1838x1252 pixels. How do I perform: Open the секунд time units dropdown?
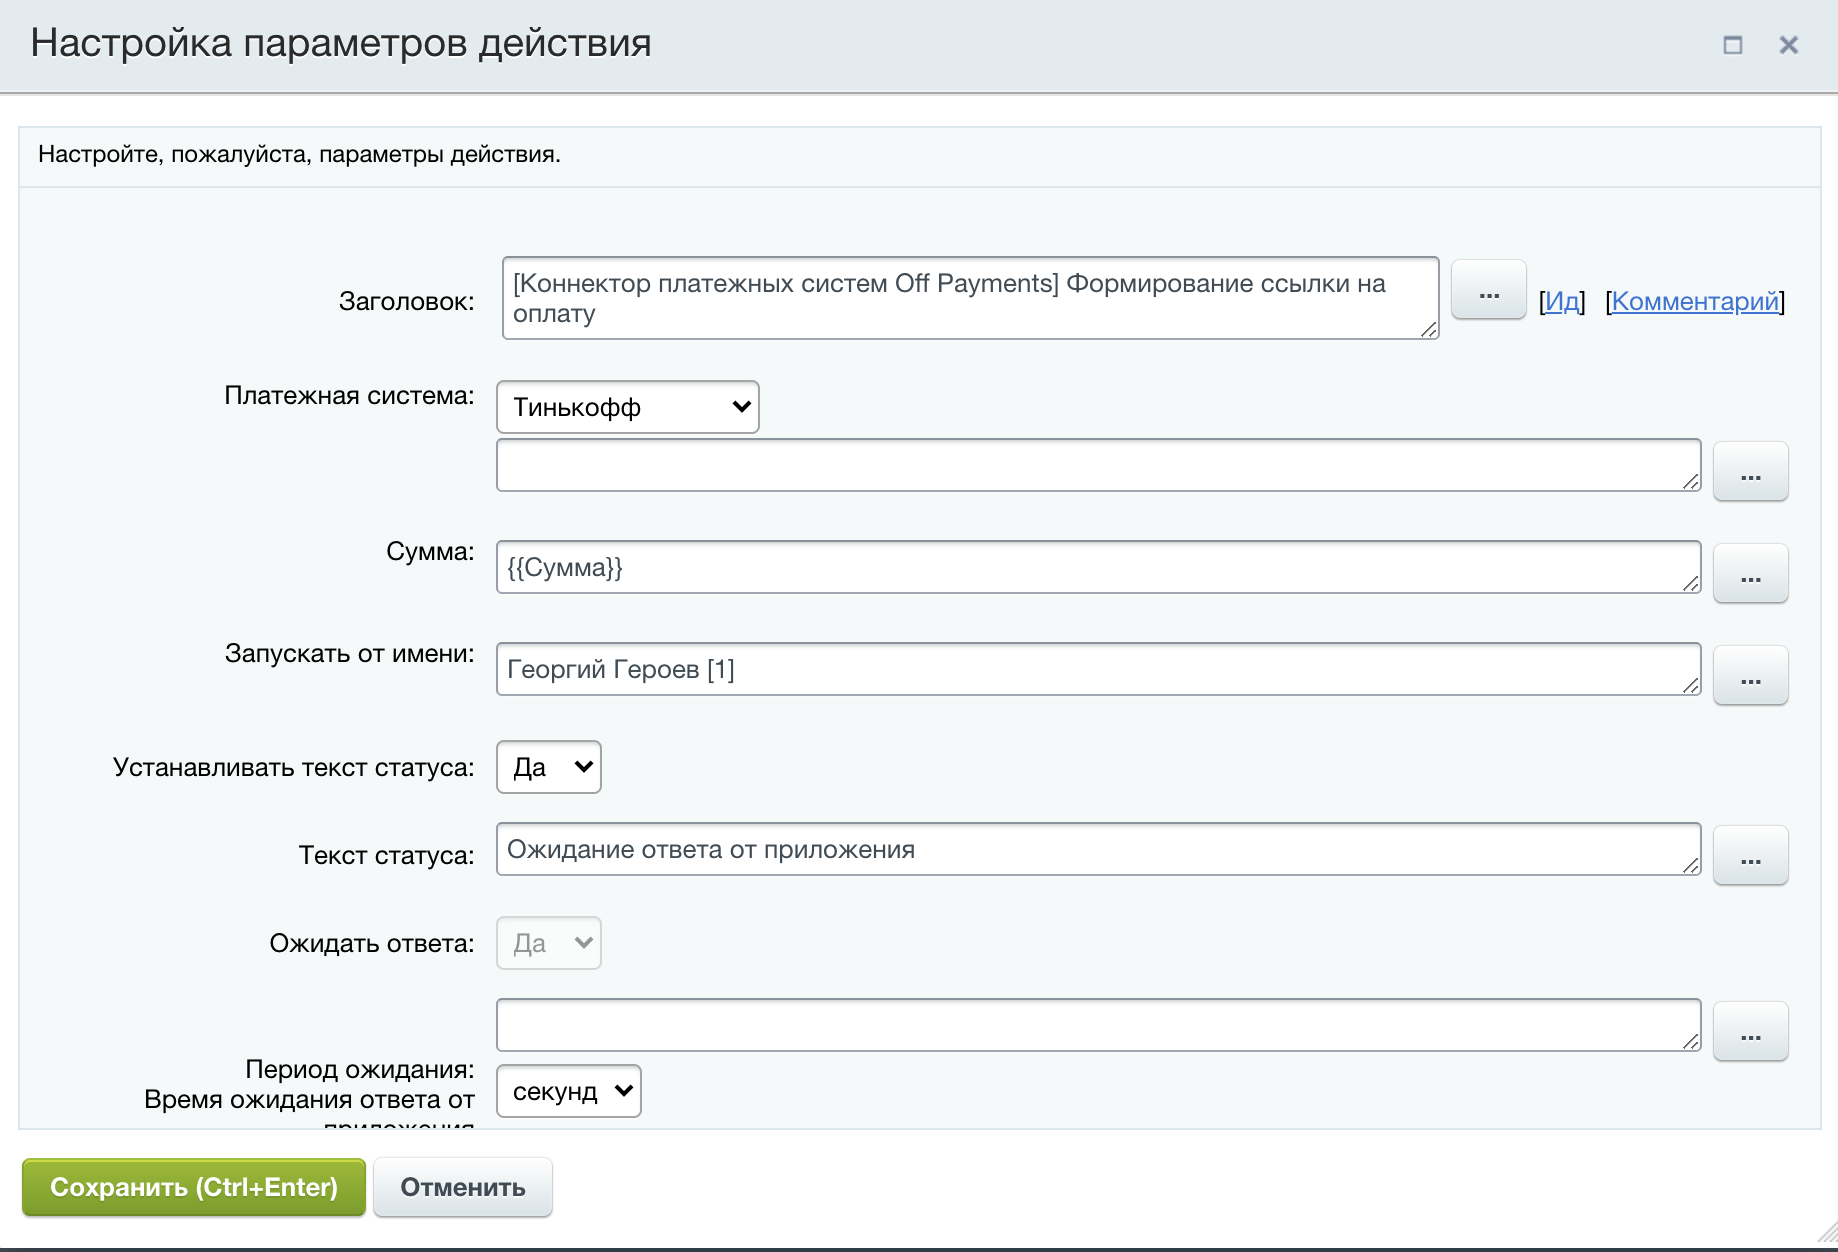click(568, 1092)
